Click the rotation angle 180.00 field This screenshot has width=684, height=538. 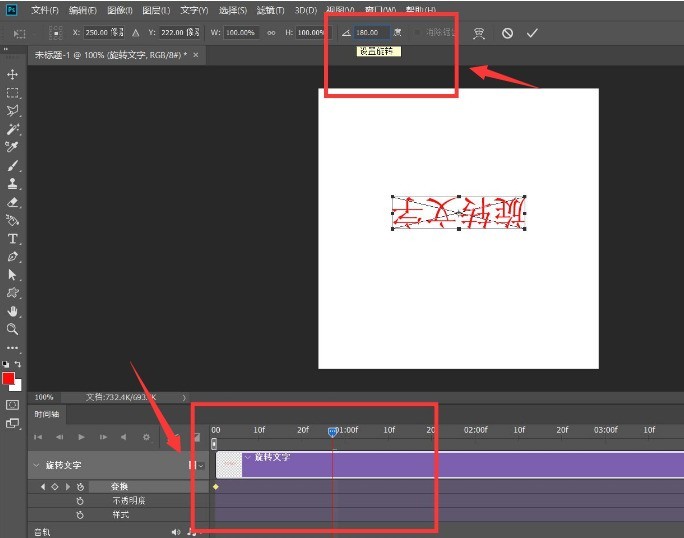point(371,32)
